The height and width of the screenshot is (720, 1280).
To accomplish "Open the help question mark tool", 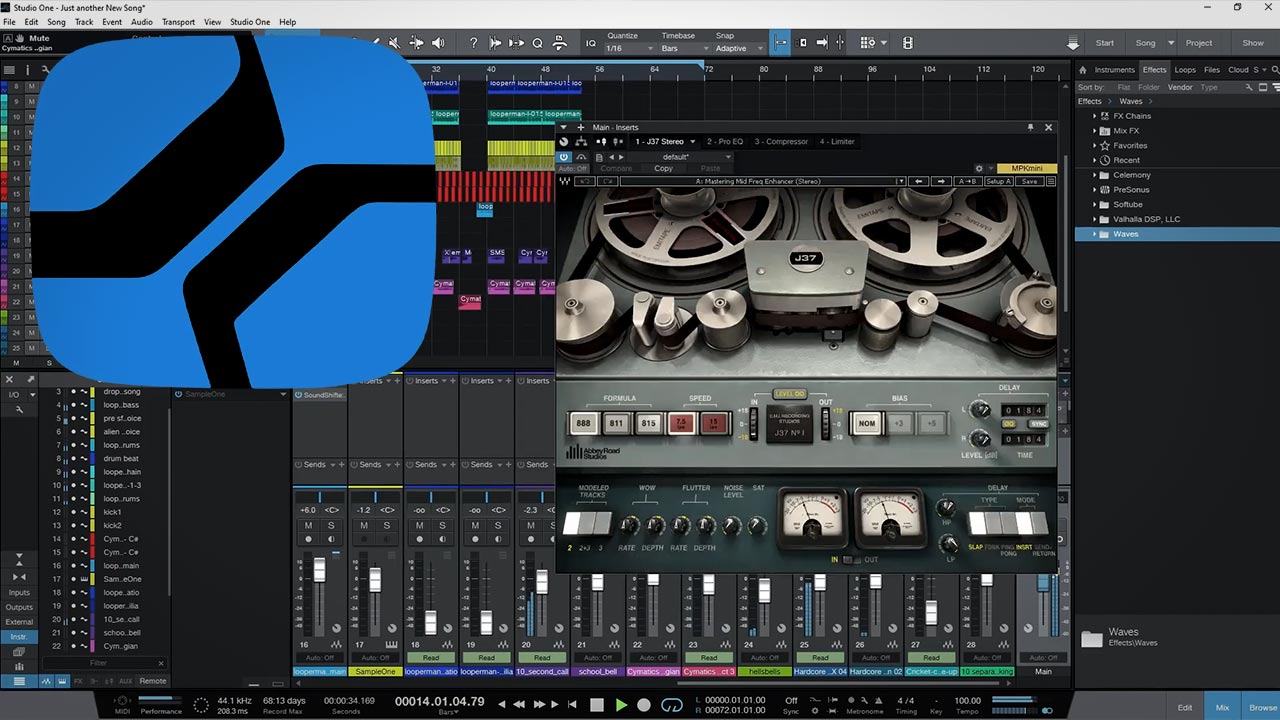I will point(473,43).
